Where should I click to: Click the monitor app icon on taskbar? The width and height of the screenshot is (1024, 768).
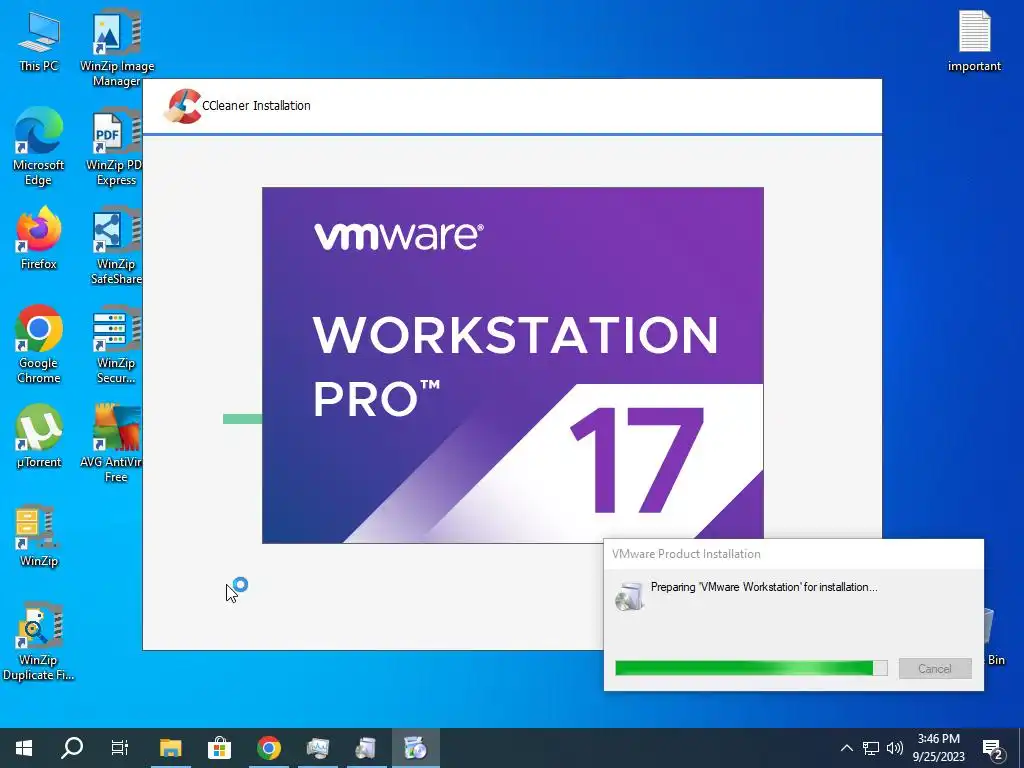click(317, 748)
